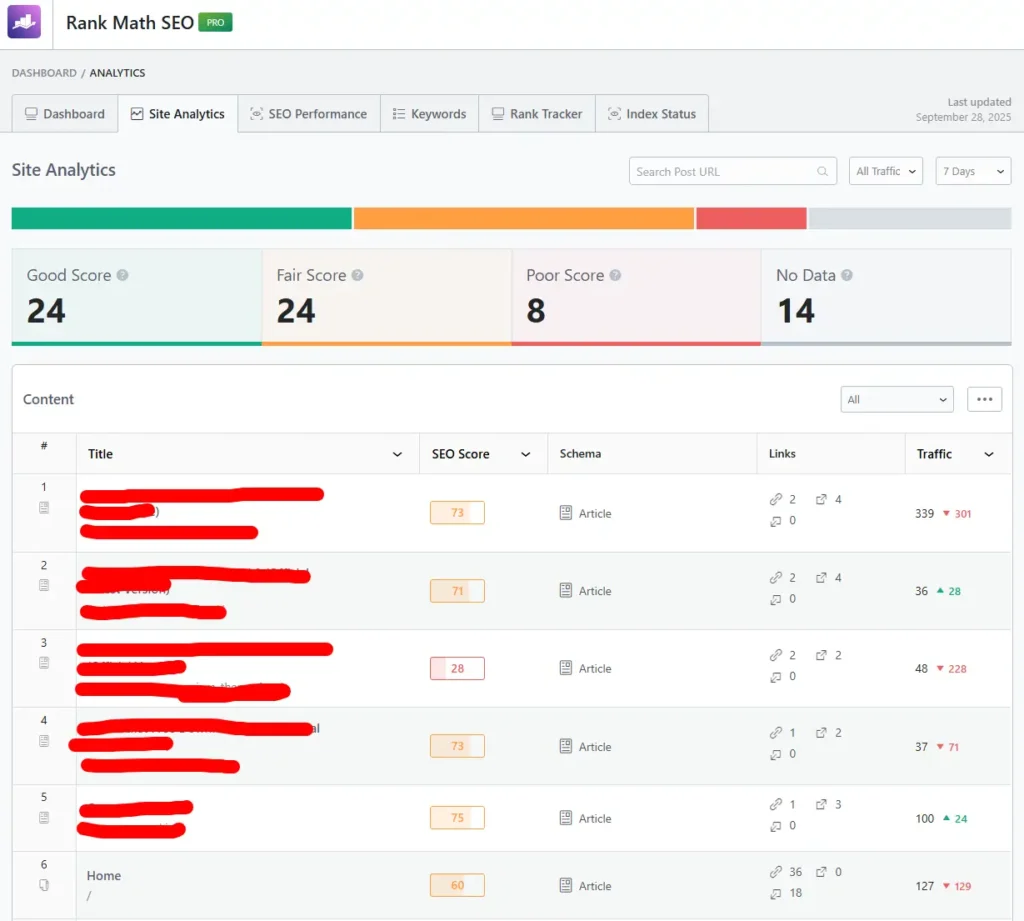Sort by the SEO Score column chevron
Viewport: 1024px width, 921px height.
[526, 455]
